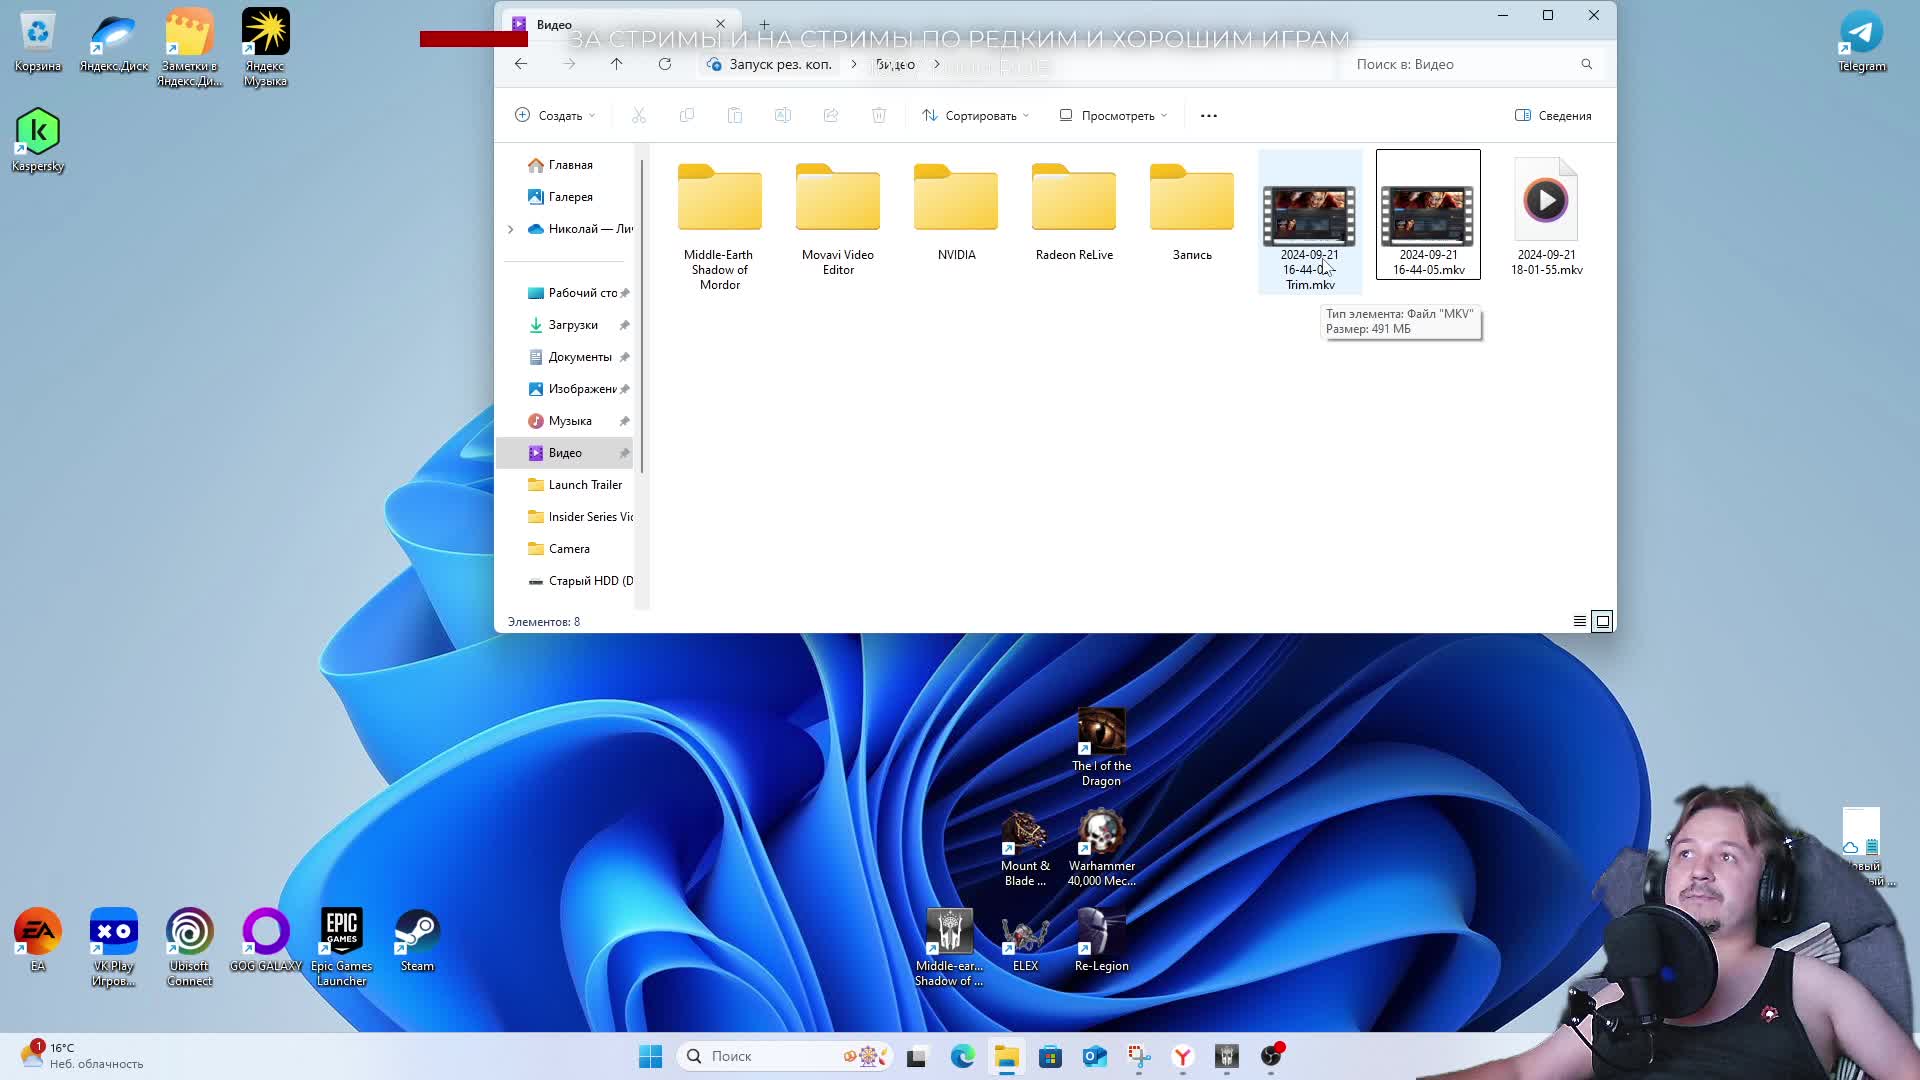Click the Корзина recycle bin desktop icon
Screen dimensions: 1920x1080
(x=38, y=42)
